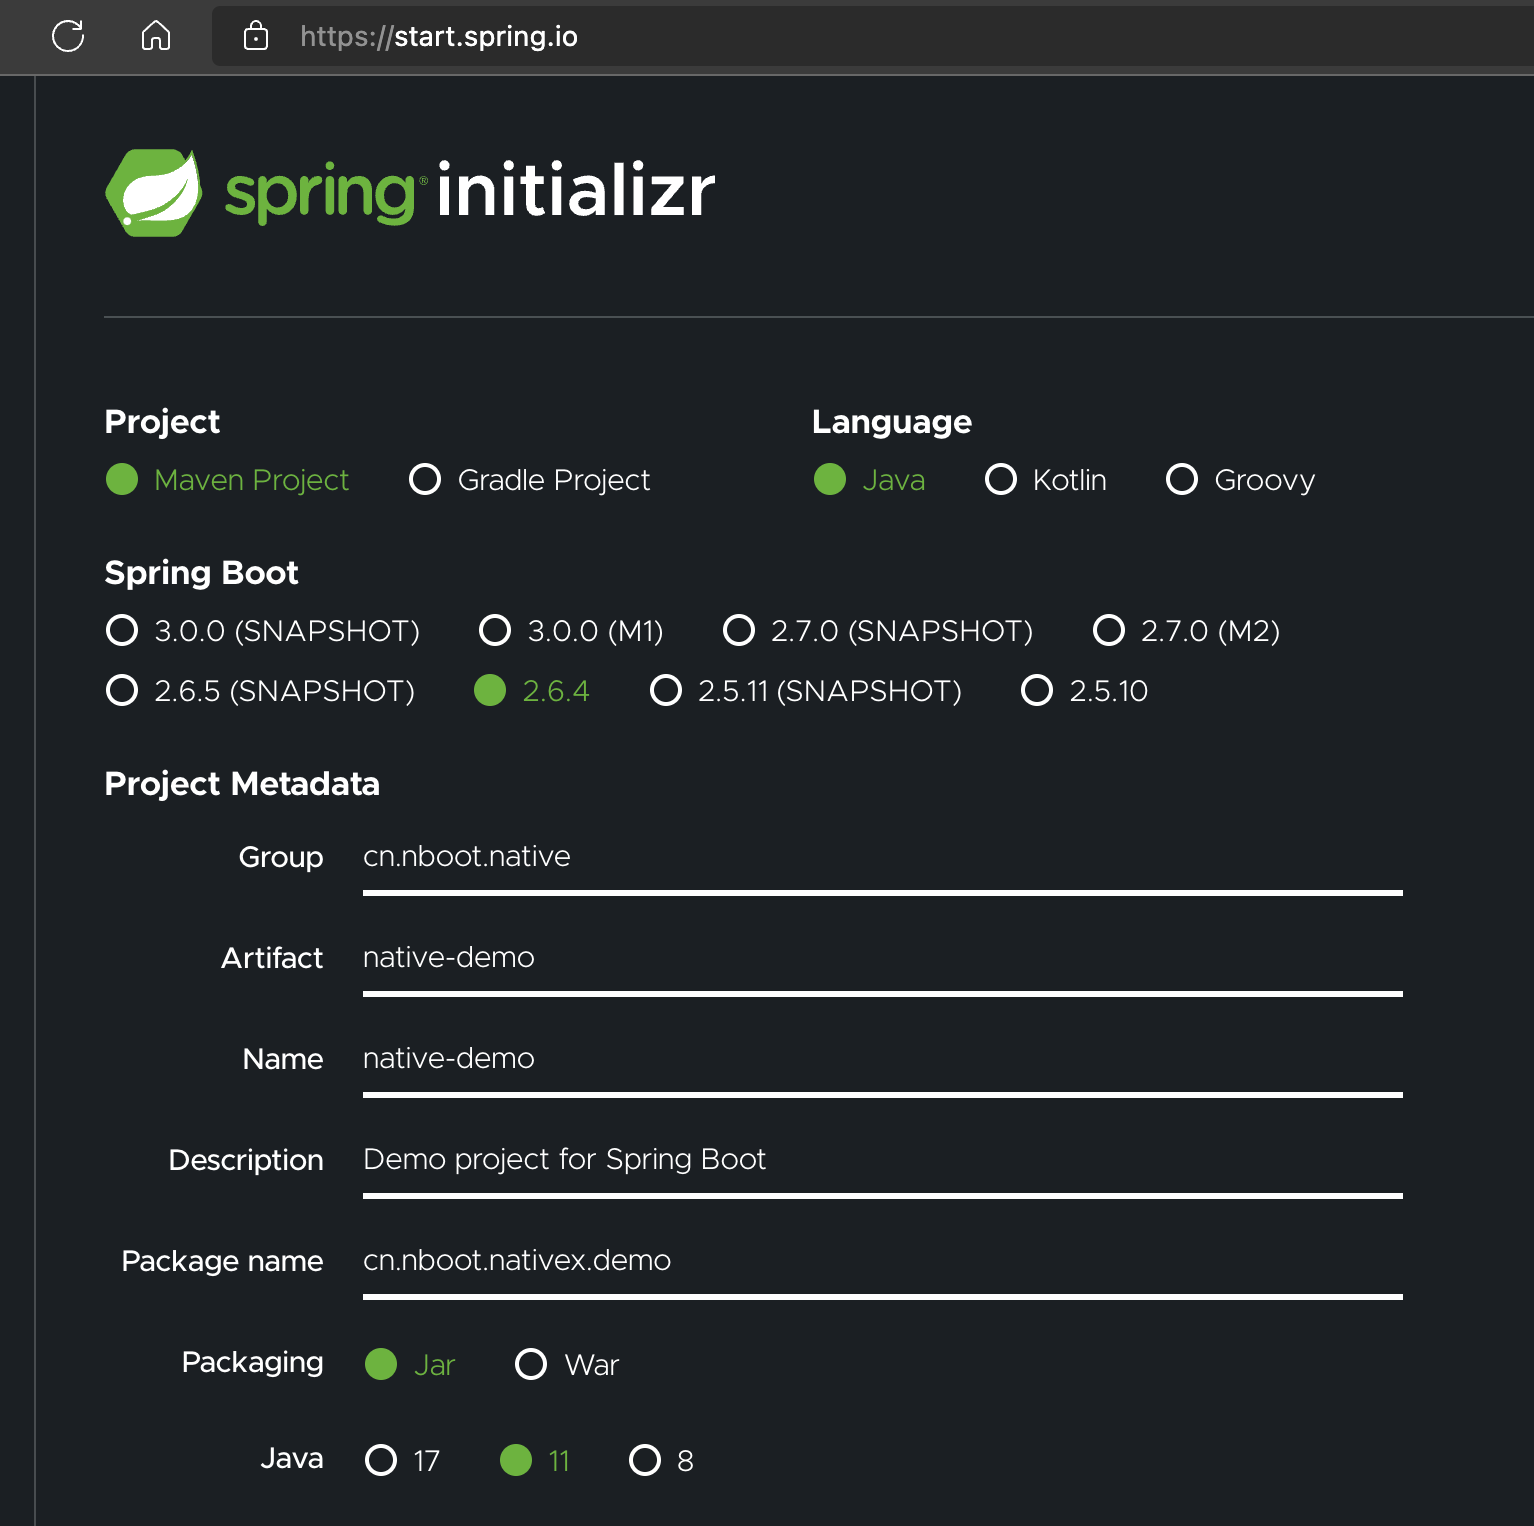Choose Groovy language option
1534x1526 pixels.
(x=1182, y=480)
